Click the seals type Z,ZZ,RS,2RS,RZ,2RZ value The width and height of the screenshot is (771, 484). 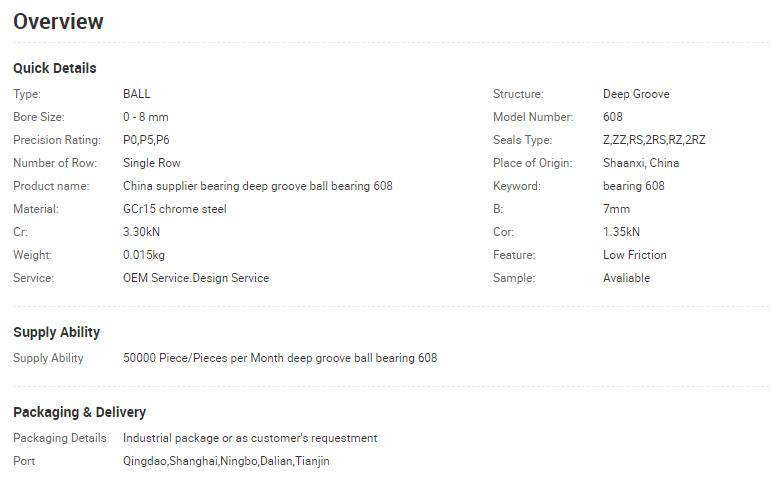[654, 140]
